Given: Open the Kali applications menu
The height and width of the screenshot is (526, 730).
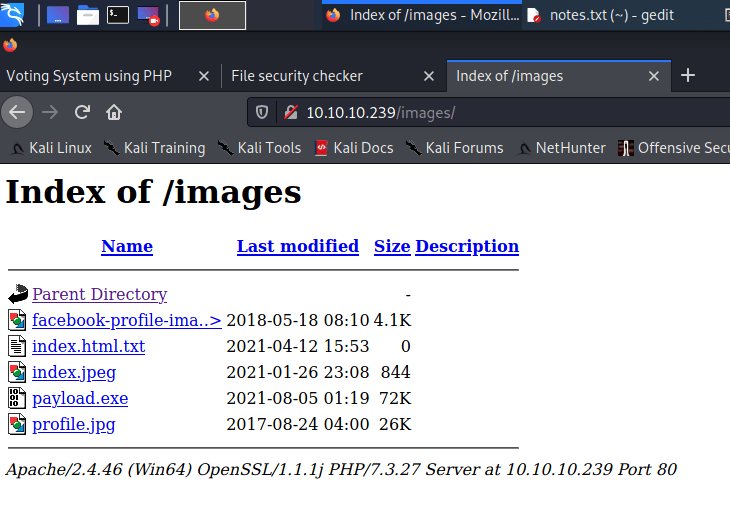Looking at the screenshot, I should click(13, 15).
